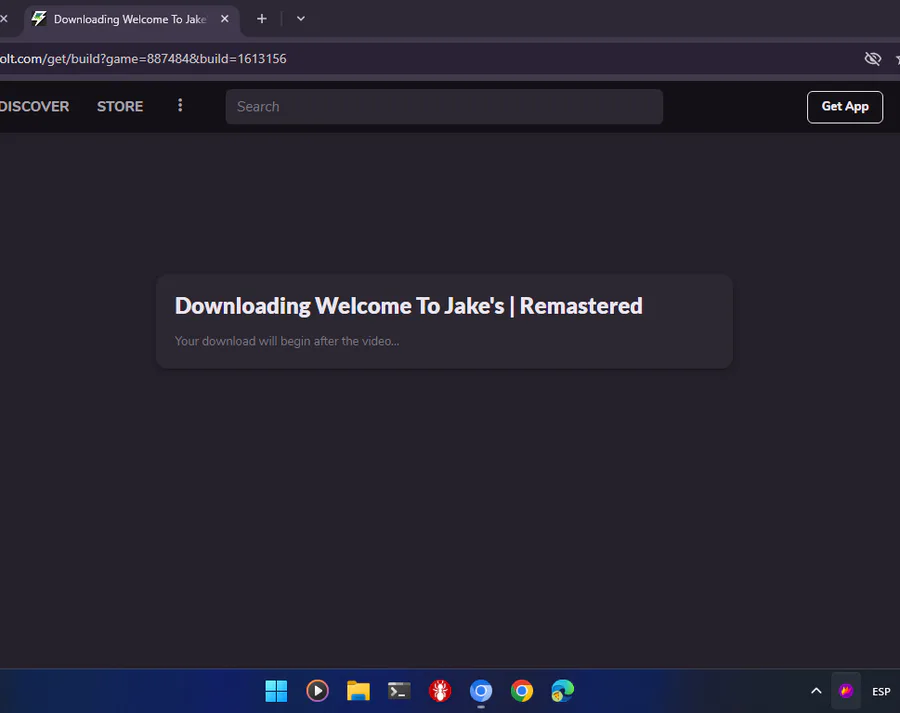This screenshot has height=713, width=900.
Task: Open the Windows Start menu
Action: [276, 691]
